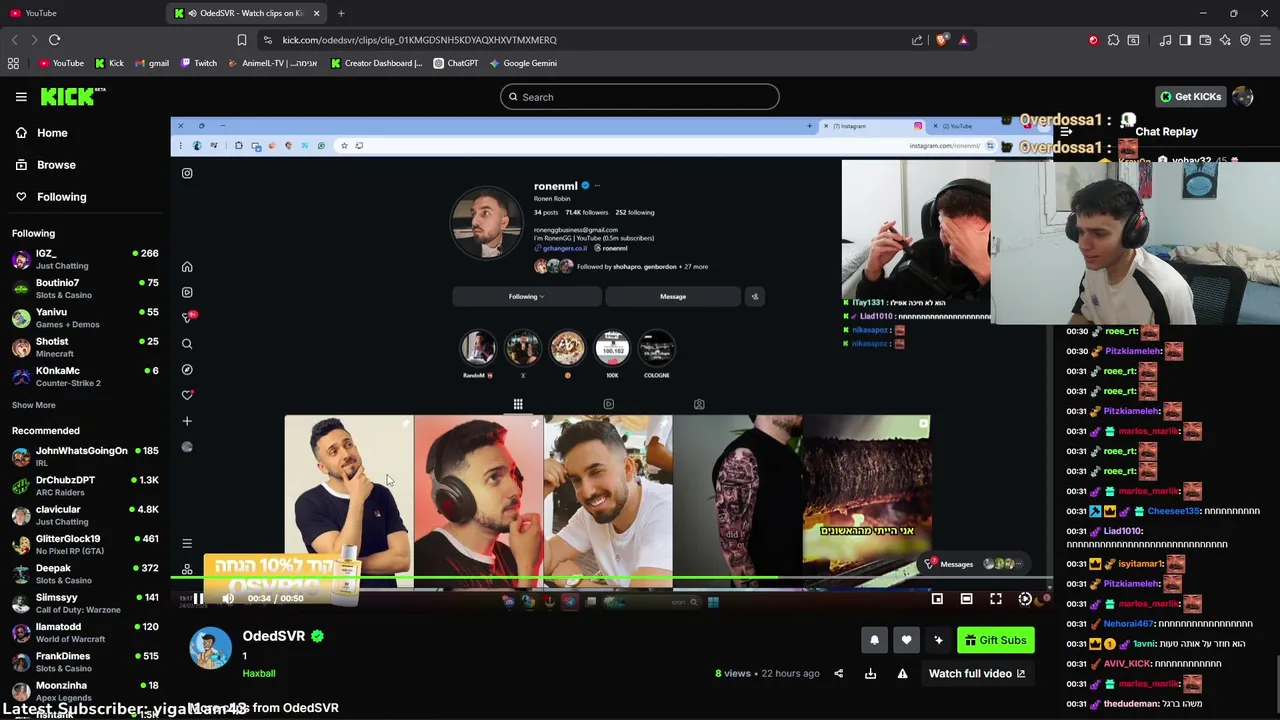This screenshot has width=1280, height=720.
Task: Close the OdedSVR Kick tab
Action: coord(316,13)
